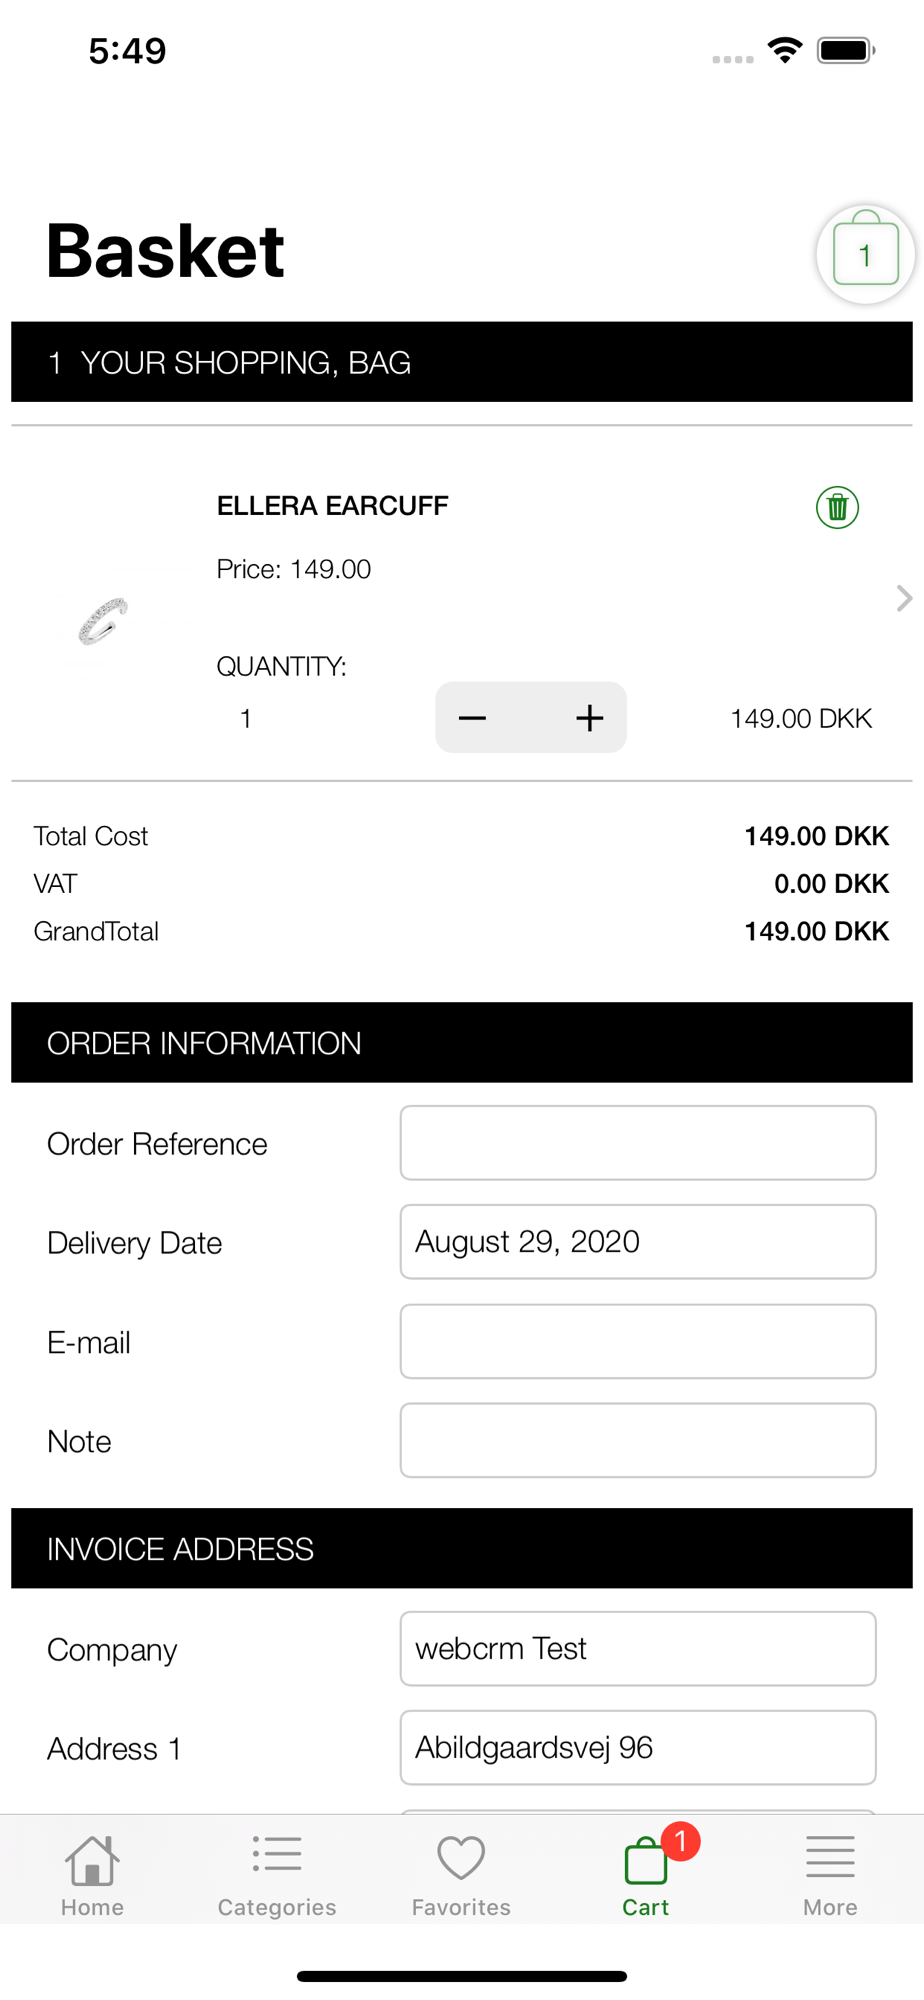Increase quantity with plus button
Image resolution: width=924 pixels, height=2000 pixels.
(x=589, y=718)
